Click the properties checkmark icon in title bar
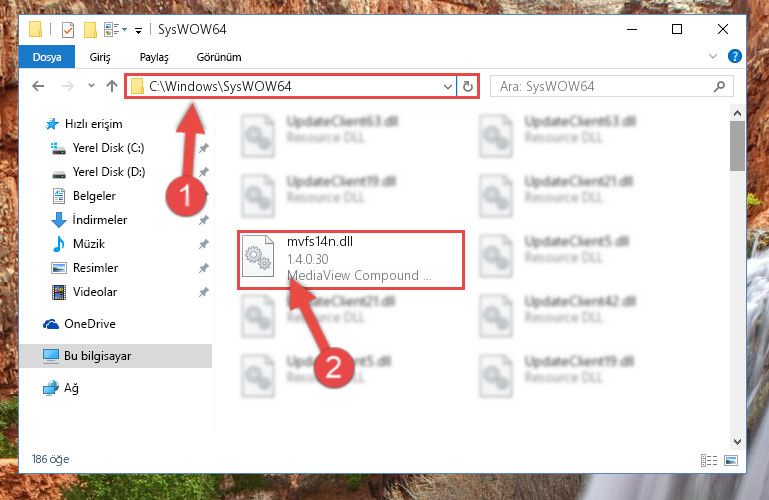 click(x=68, y=30)
